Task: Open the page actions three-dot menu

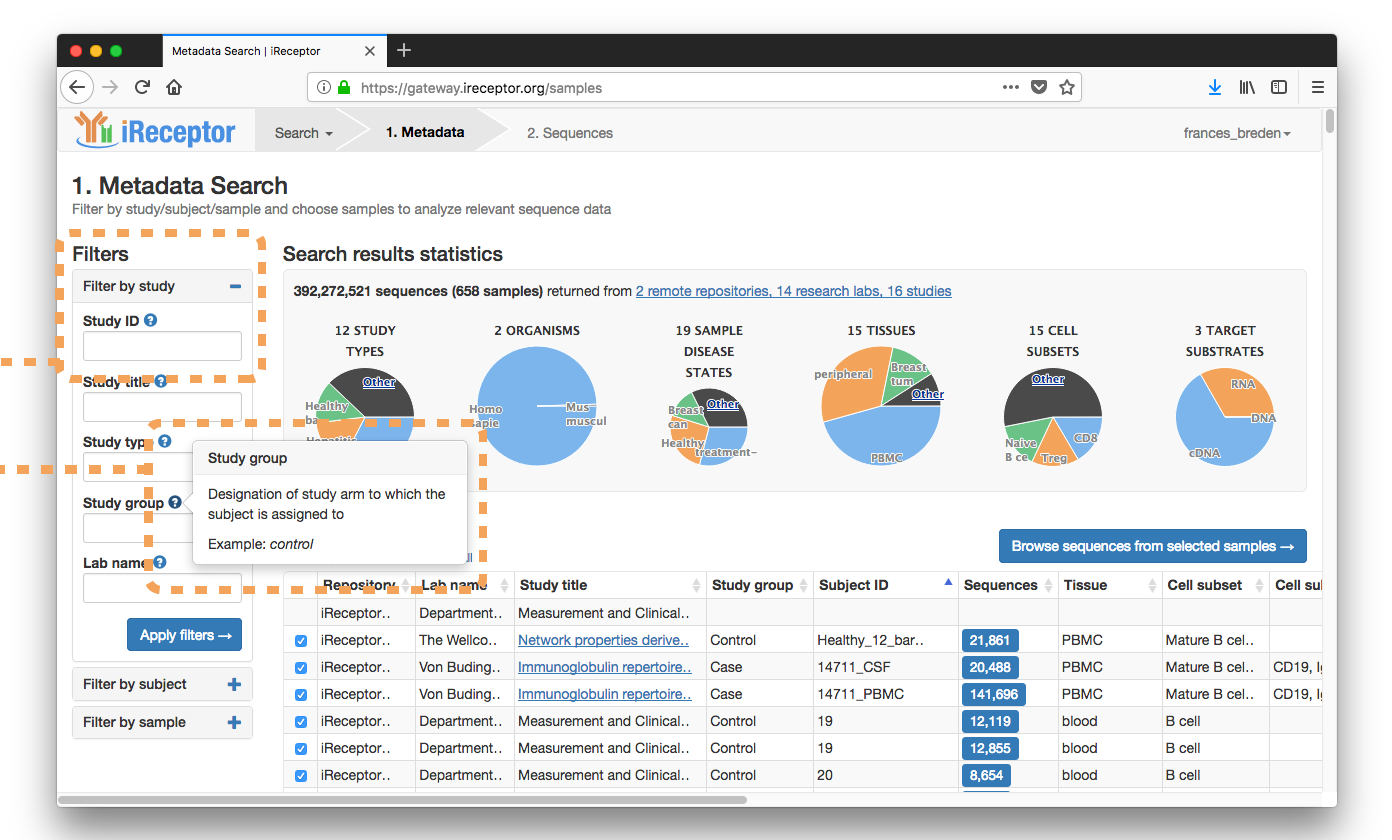Action: (x=1011, y=87)
